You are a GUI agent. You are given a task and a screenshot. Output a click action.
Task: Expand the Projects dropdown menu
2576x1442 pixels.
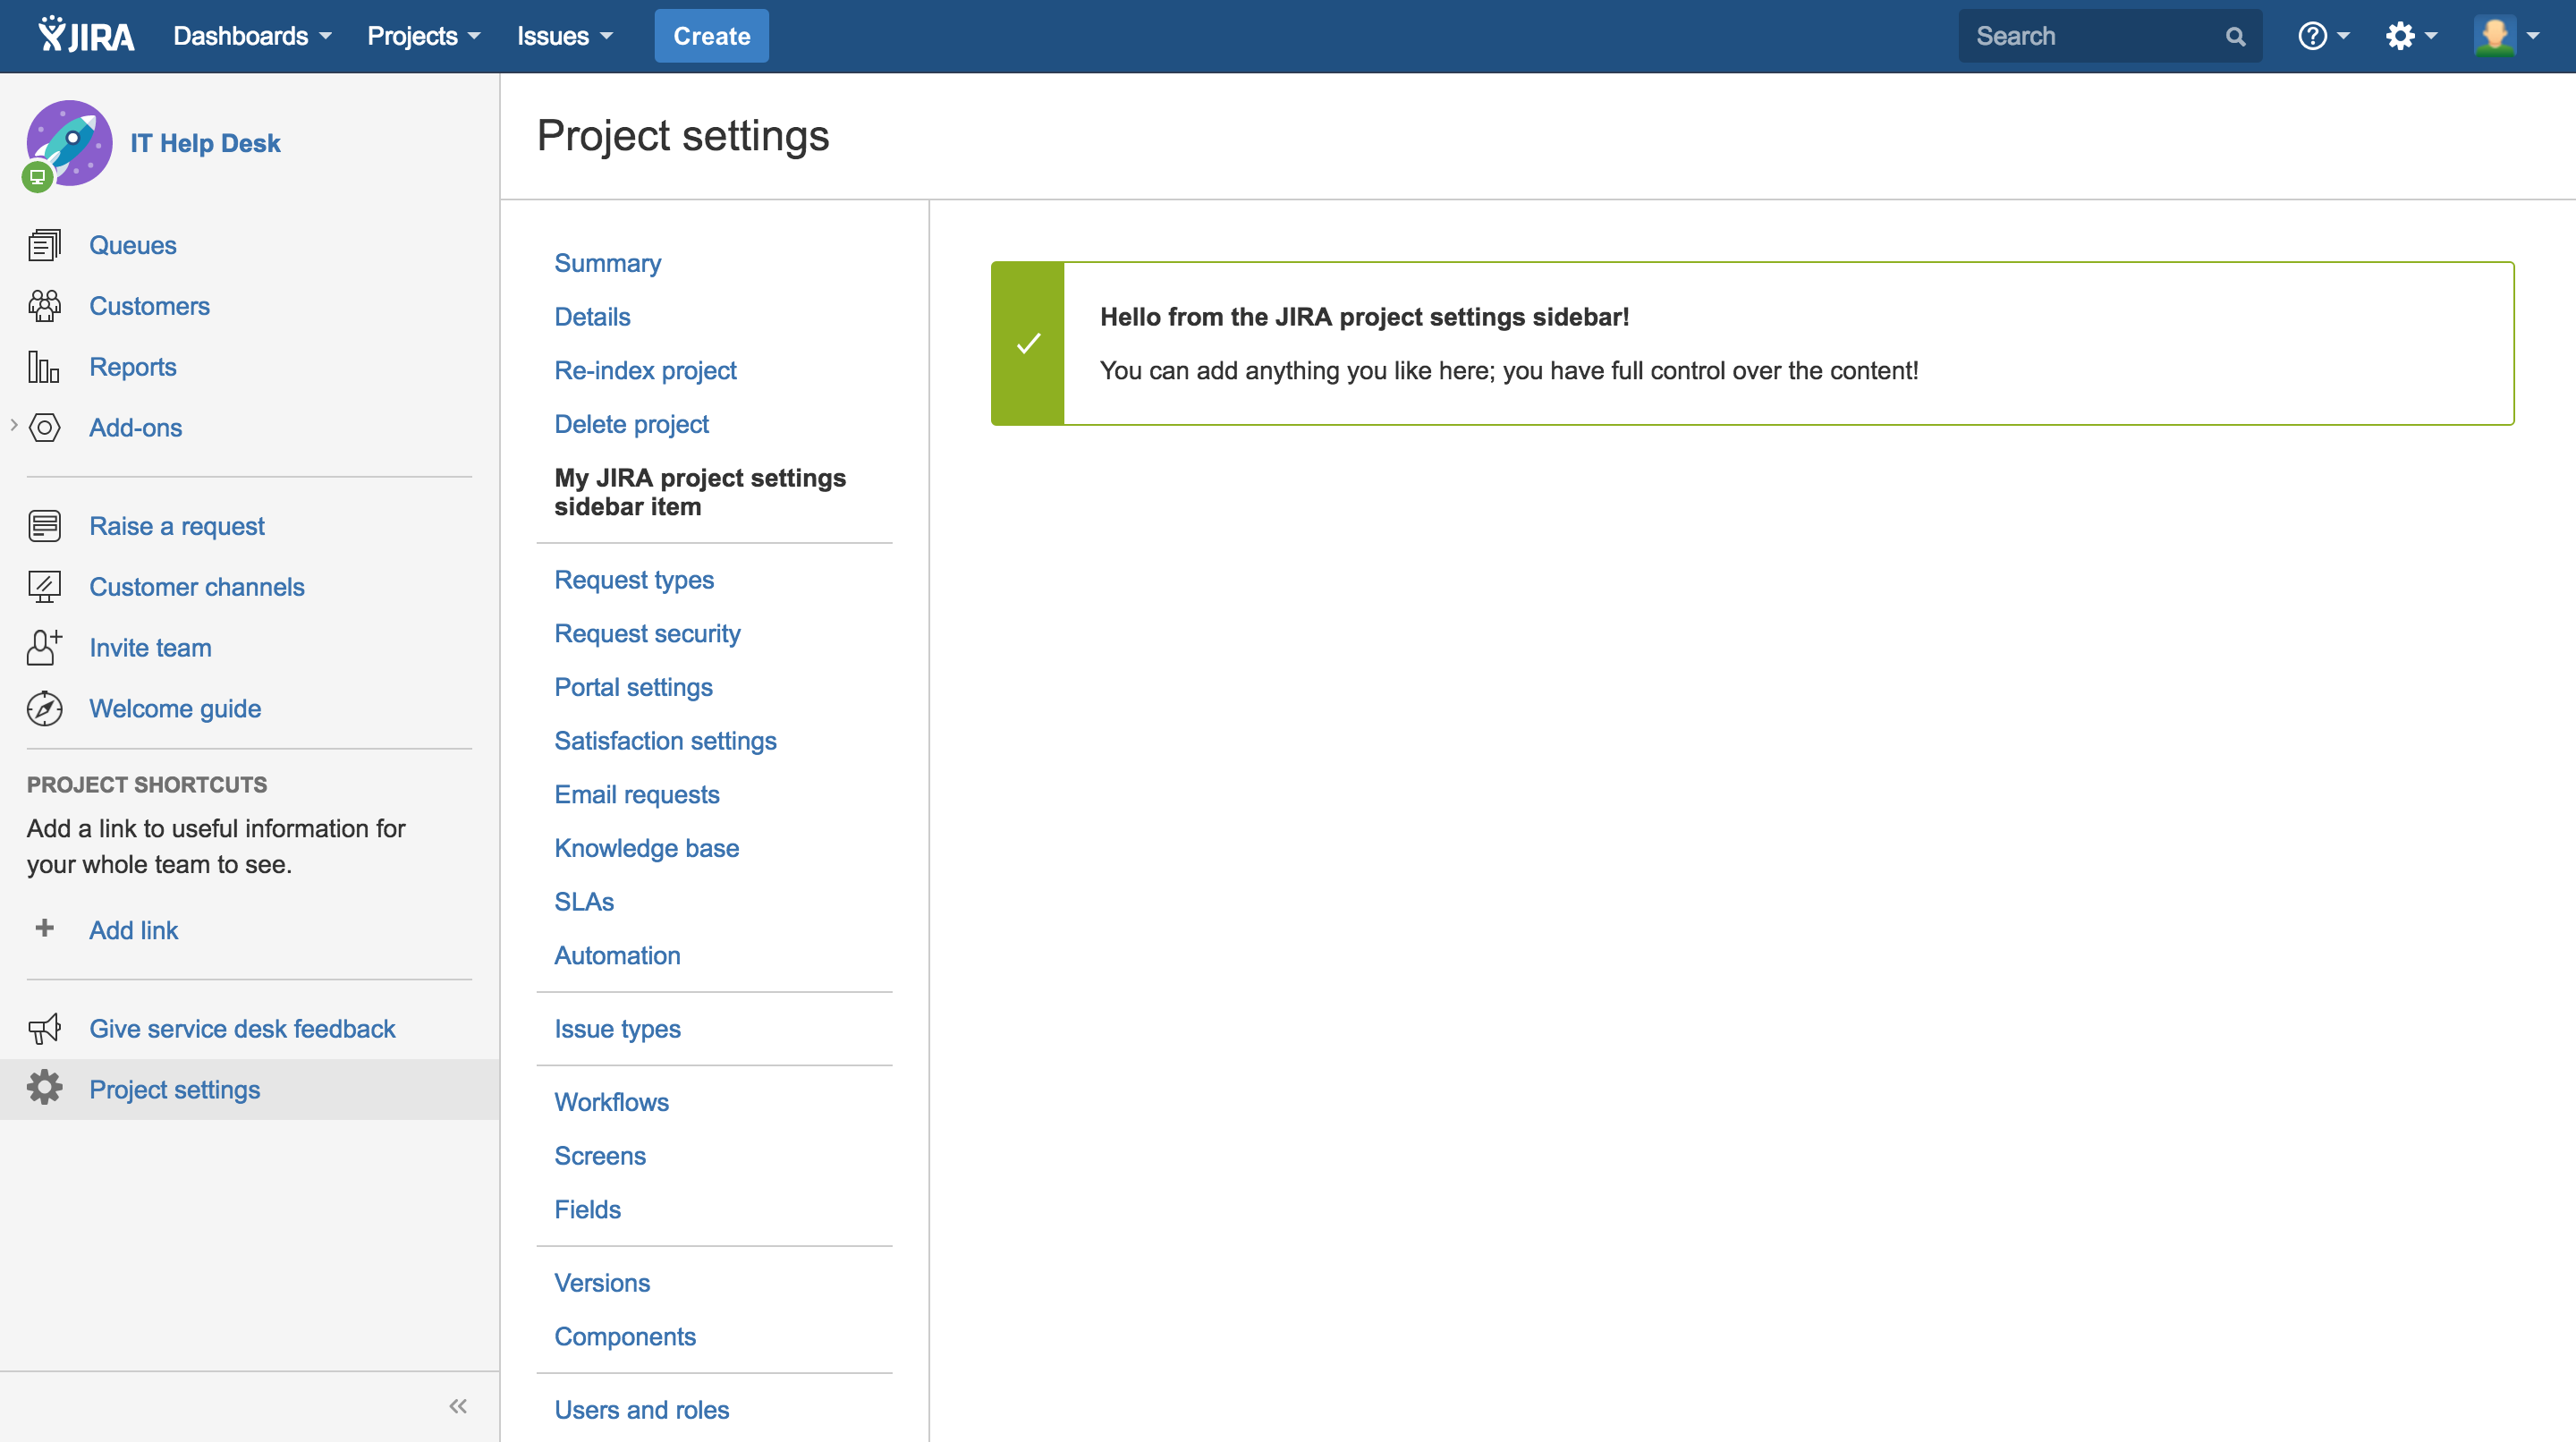[421, 36]
